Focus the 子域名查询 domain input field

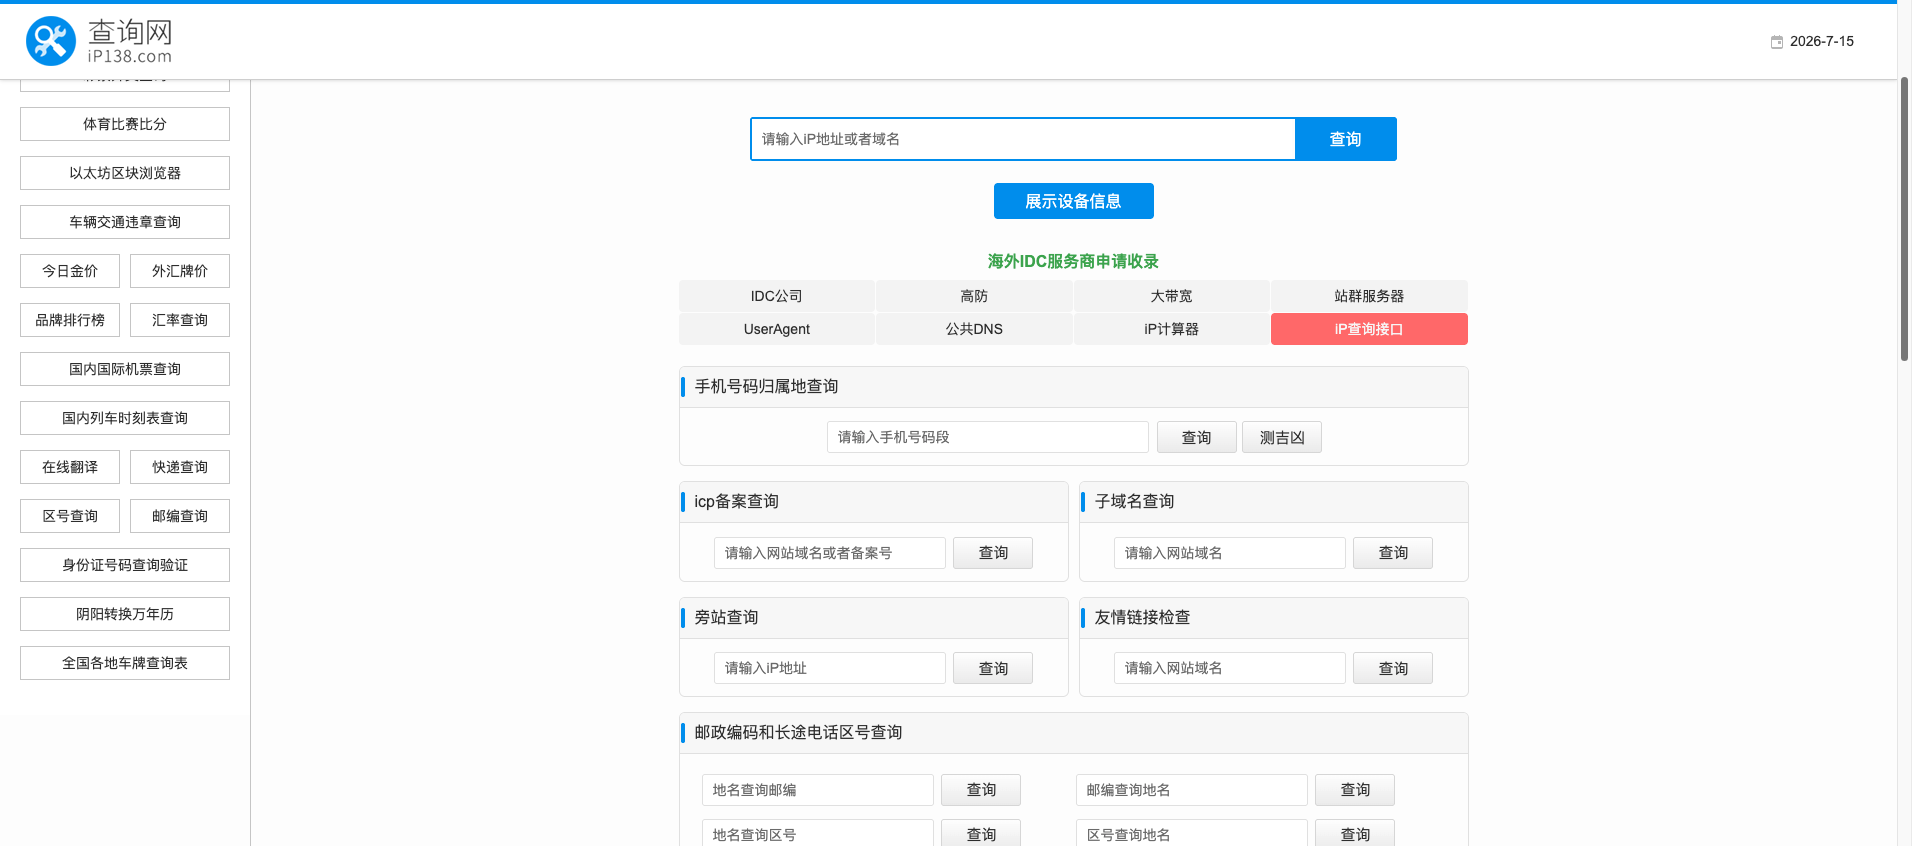pos(1230,553)
